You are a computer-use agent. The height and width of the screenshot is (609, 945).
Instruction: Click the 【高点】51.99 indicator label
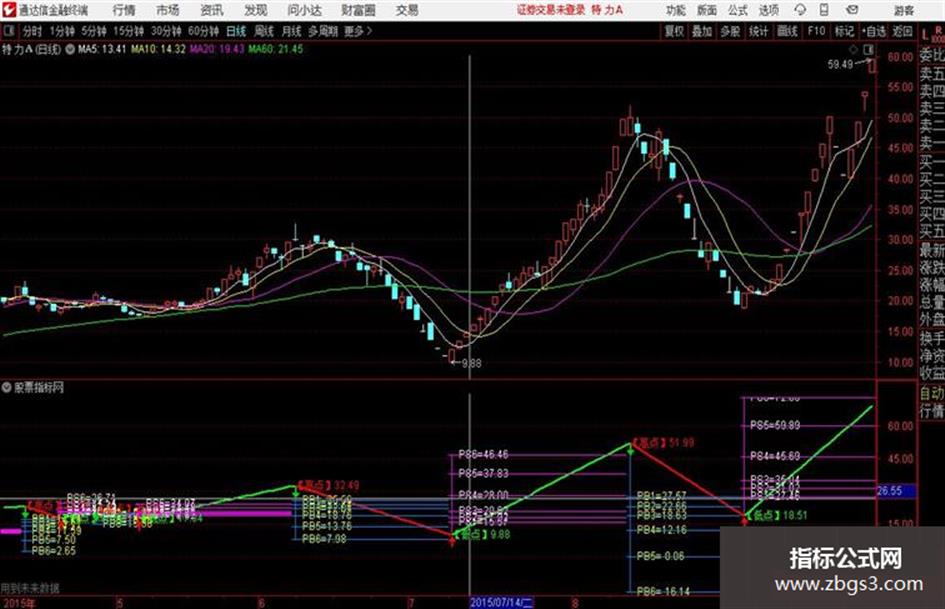664,443
